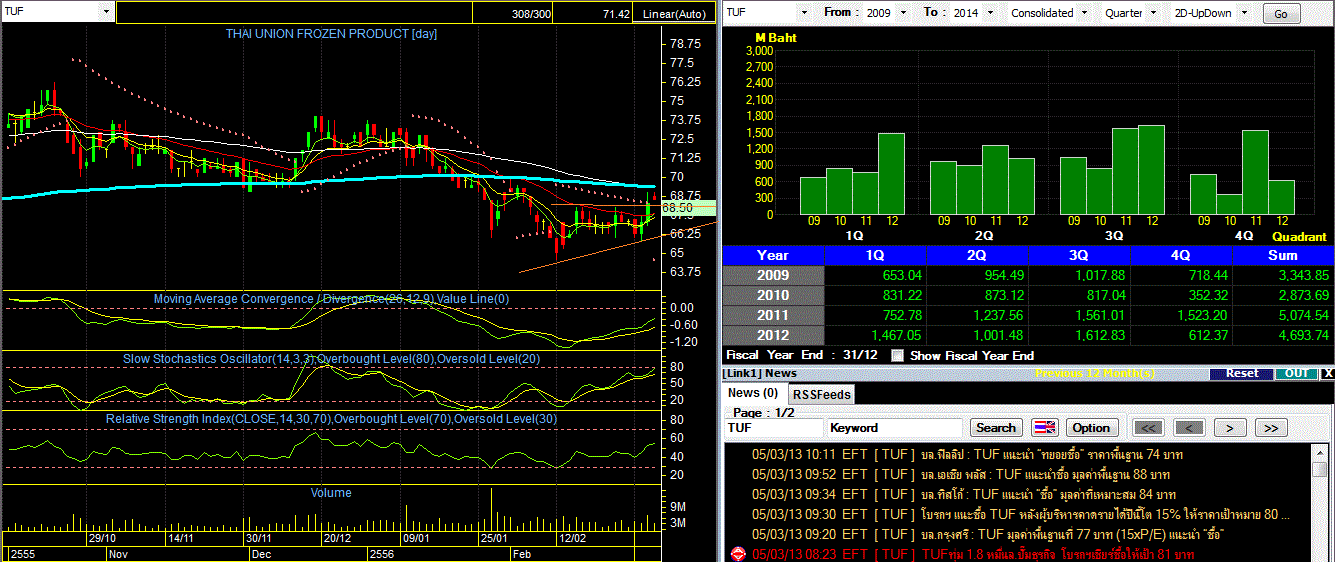1335x562 pixels.
Task: Open the Consolidated statement type dropdown
Action: tap(1086, 12)
